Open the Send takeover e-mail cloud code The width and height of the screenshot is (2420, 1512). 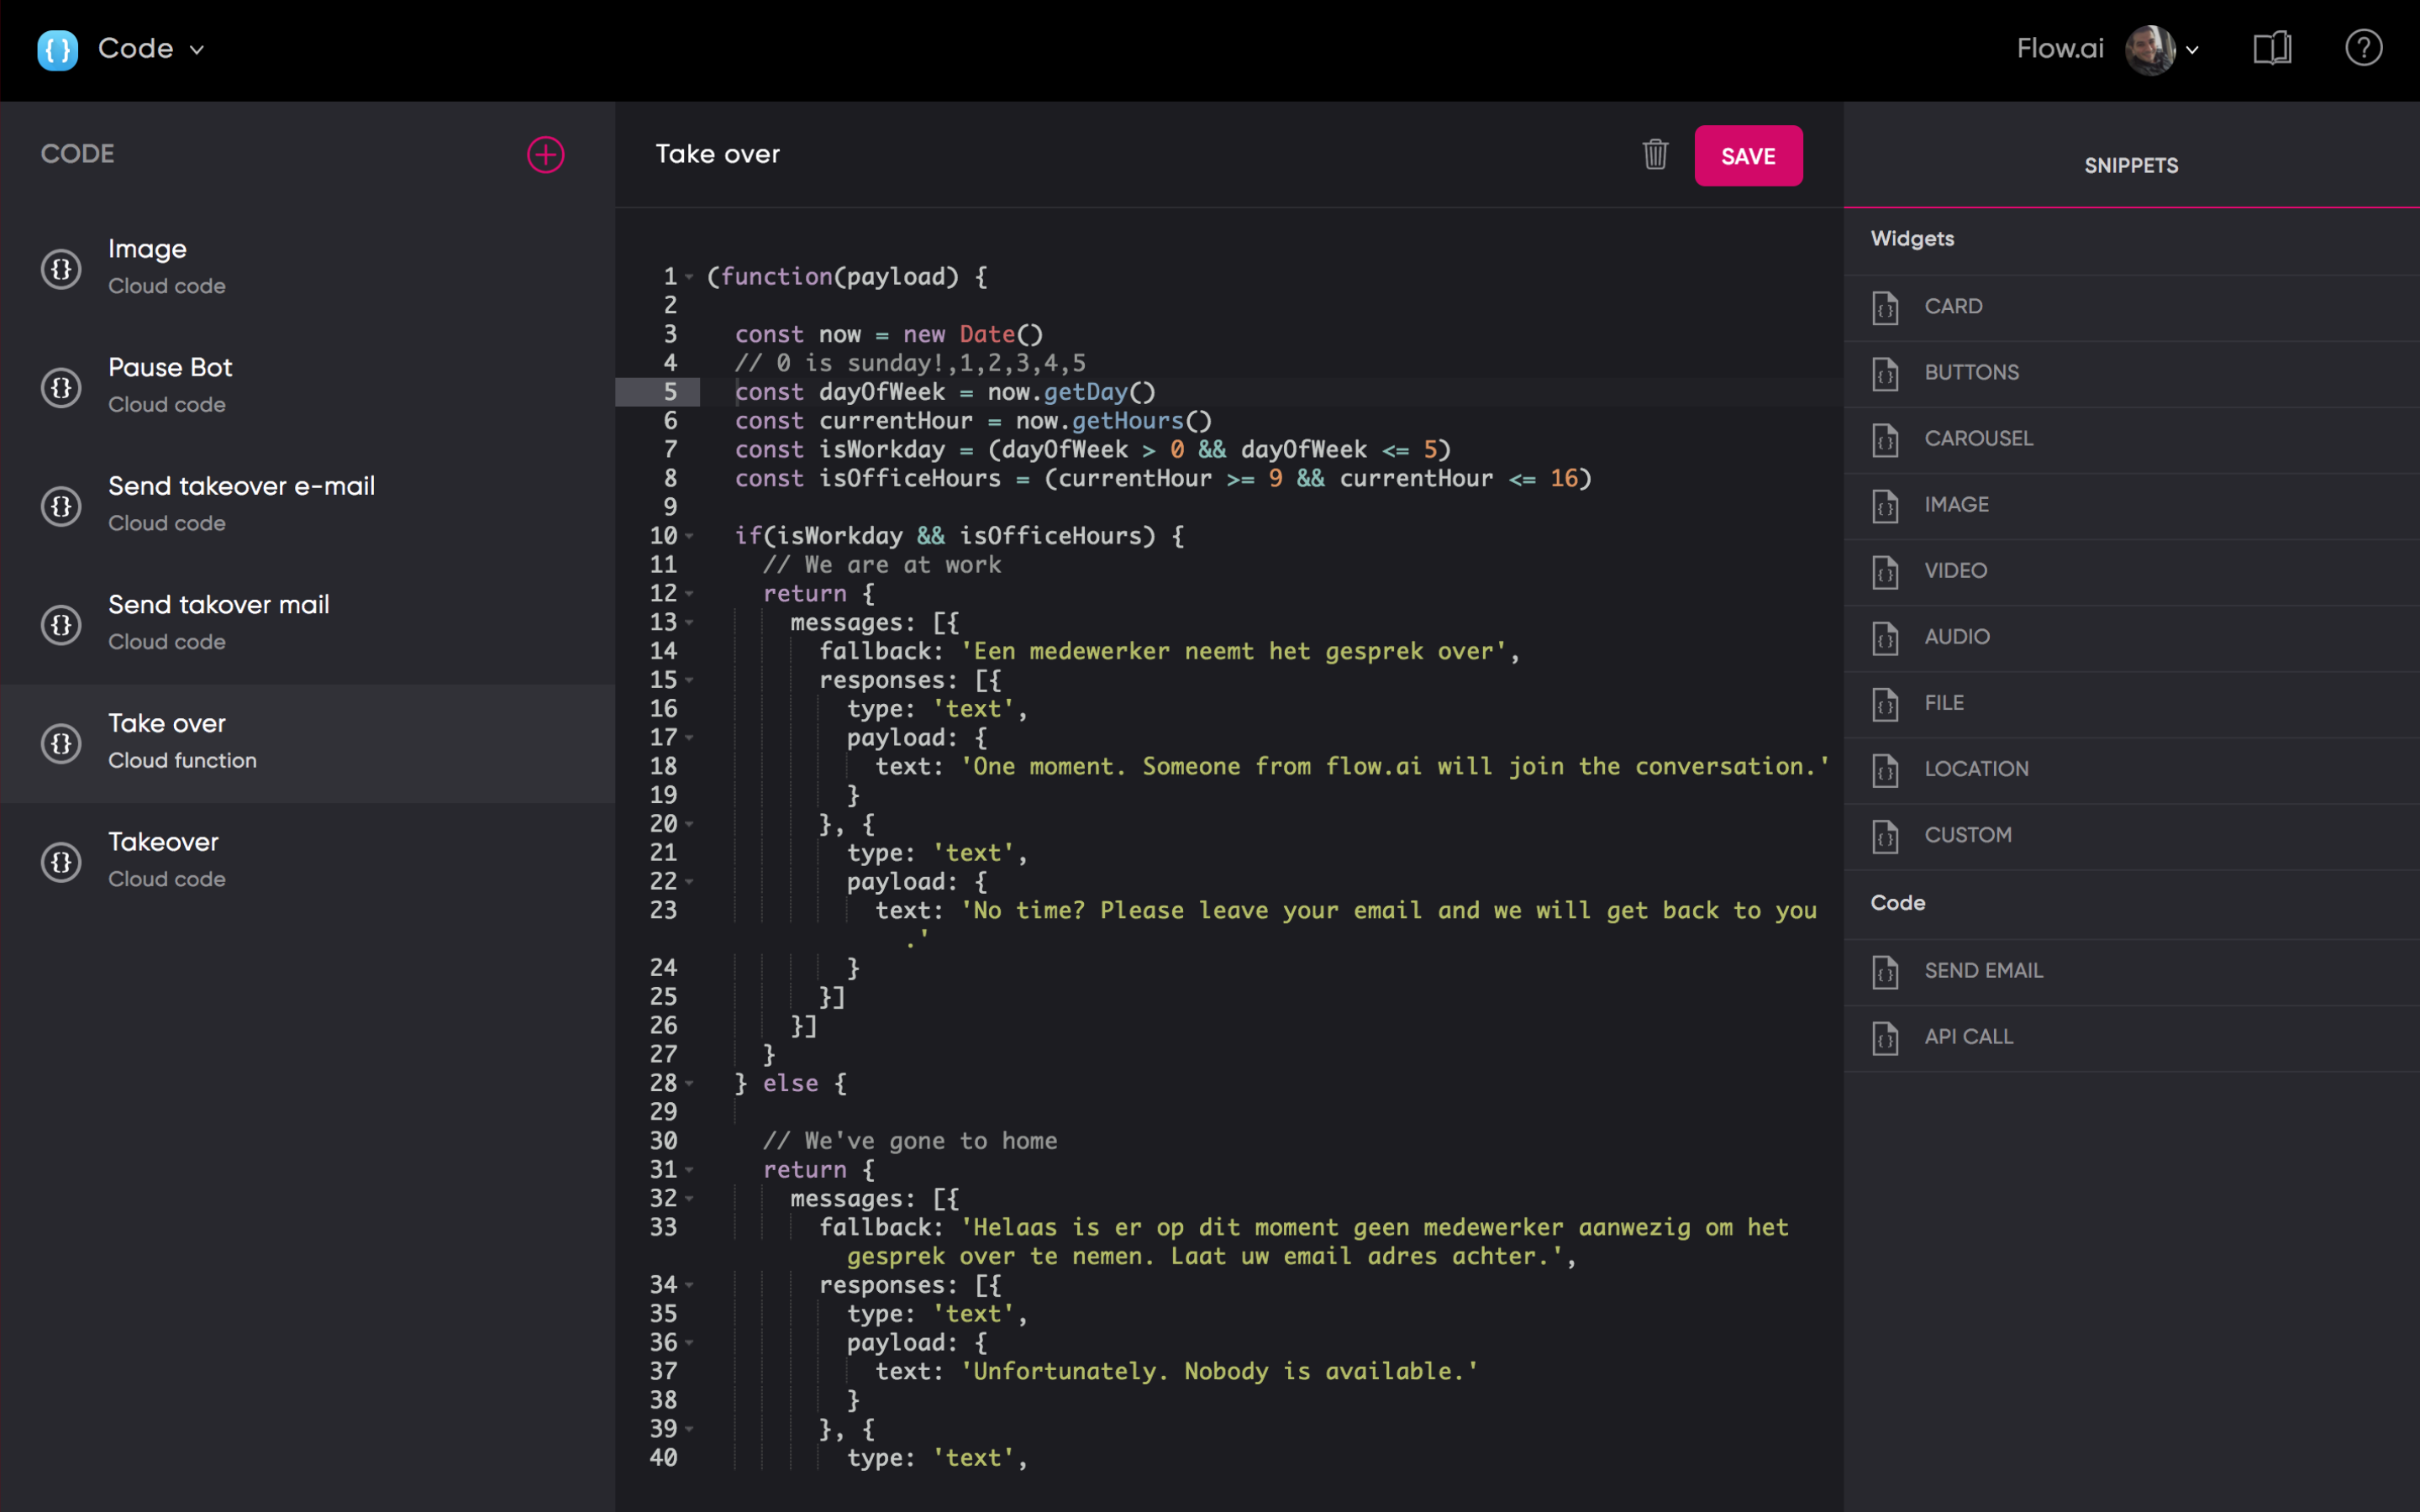[241, 503]
